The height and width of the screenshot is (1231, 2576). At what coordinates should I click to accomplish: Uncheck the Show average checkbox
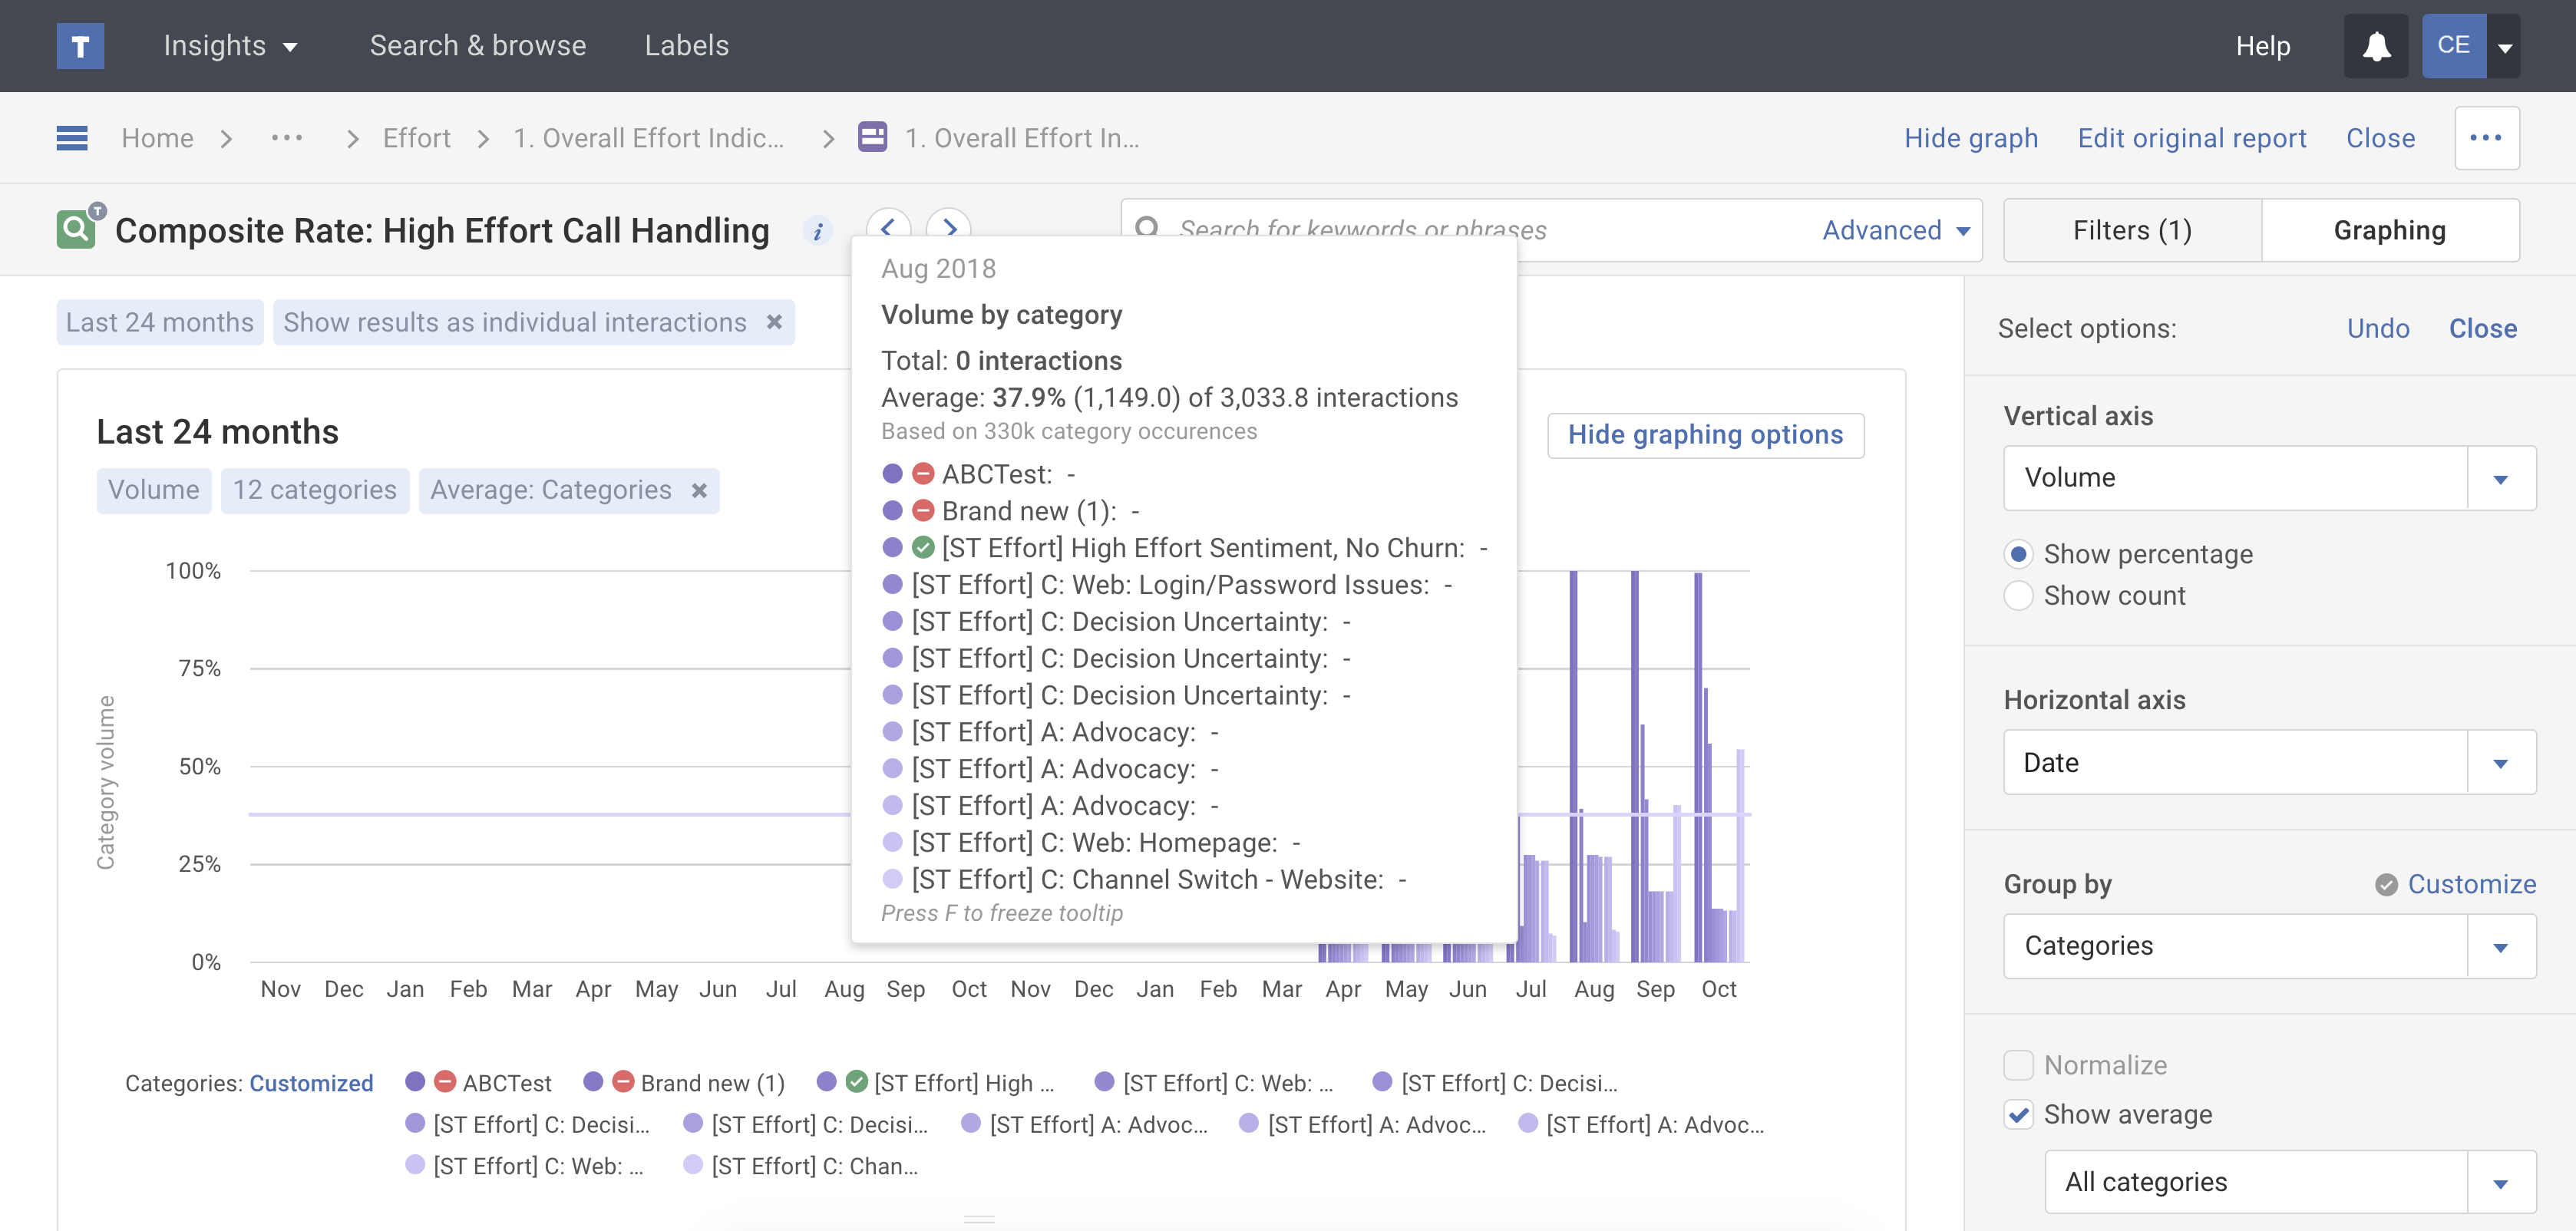point(2018,1114)
